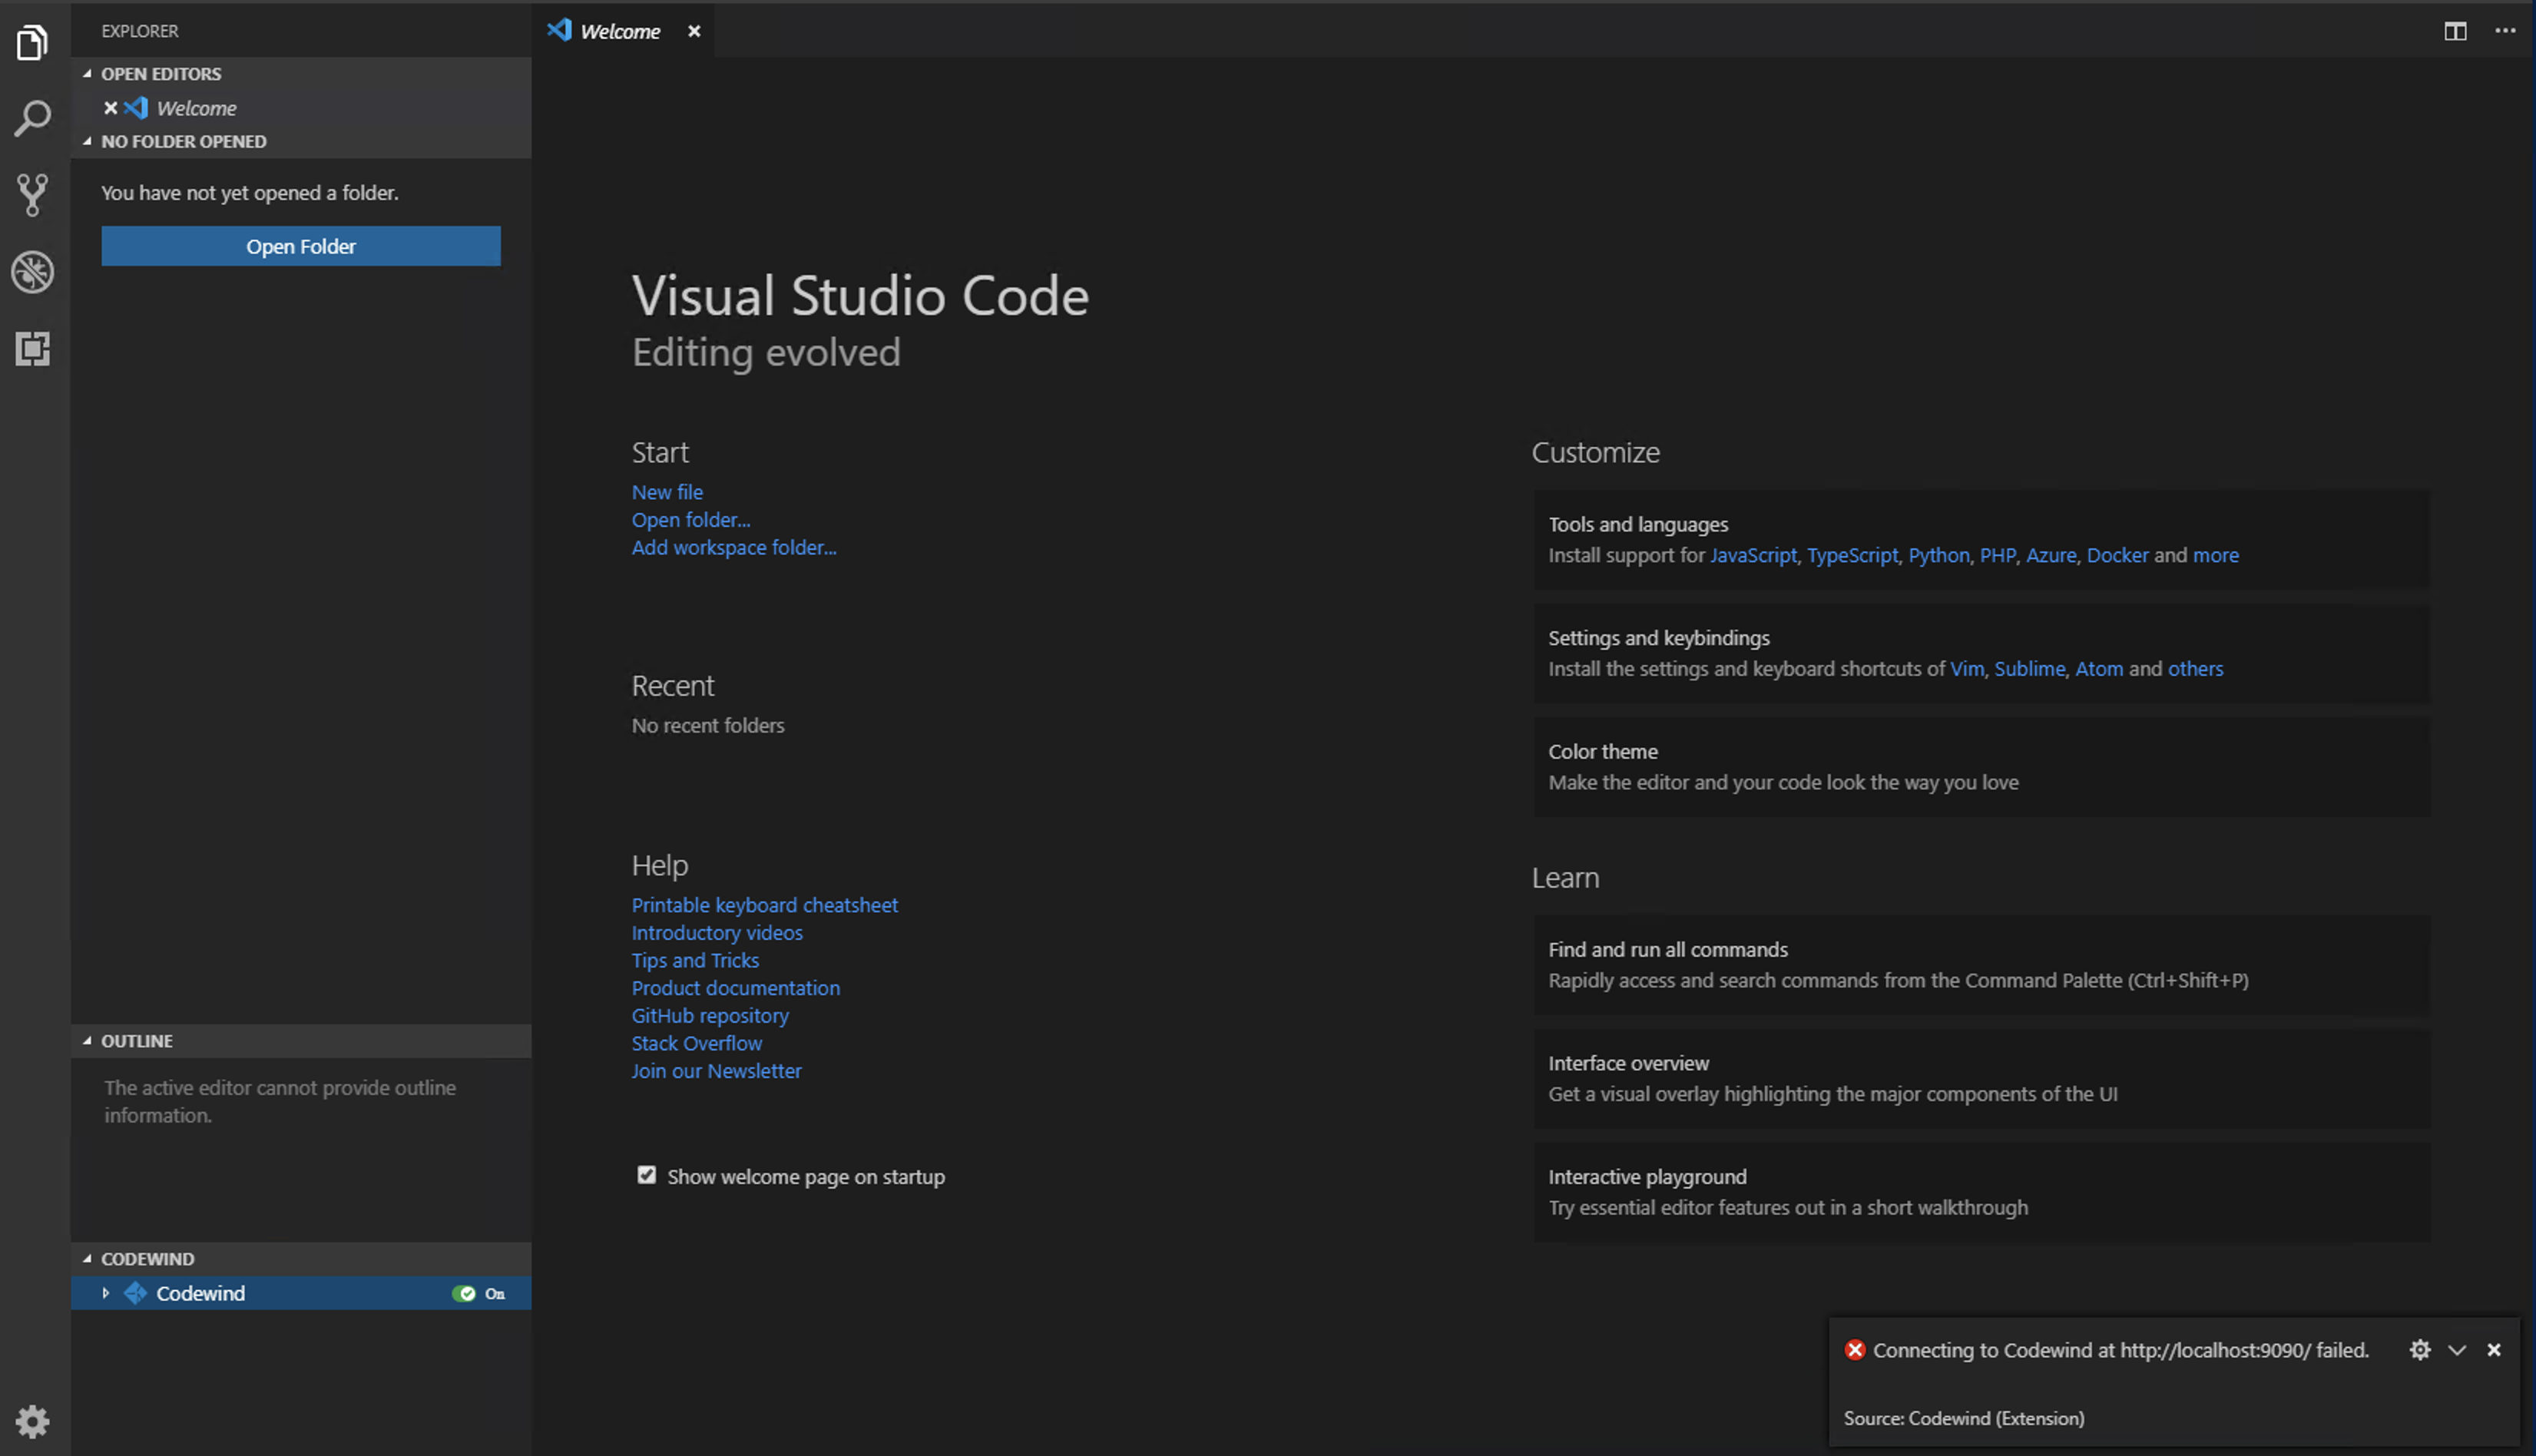Select the Welcome editor tab

coord(619,31)
